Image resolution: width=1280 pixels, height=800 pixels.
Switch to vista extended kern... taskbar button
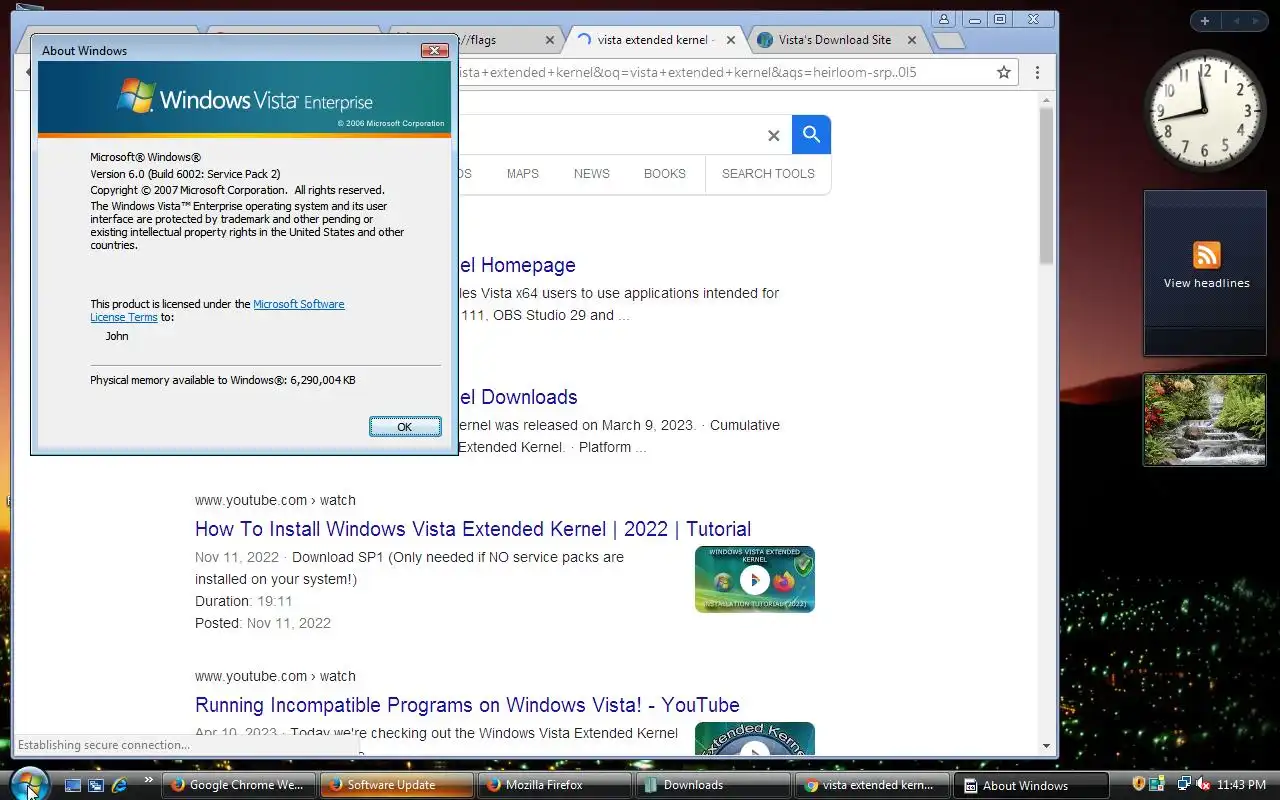point(871,785)
